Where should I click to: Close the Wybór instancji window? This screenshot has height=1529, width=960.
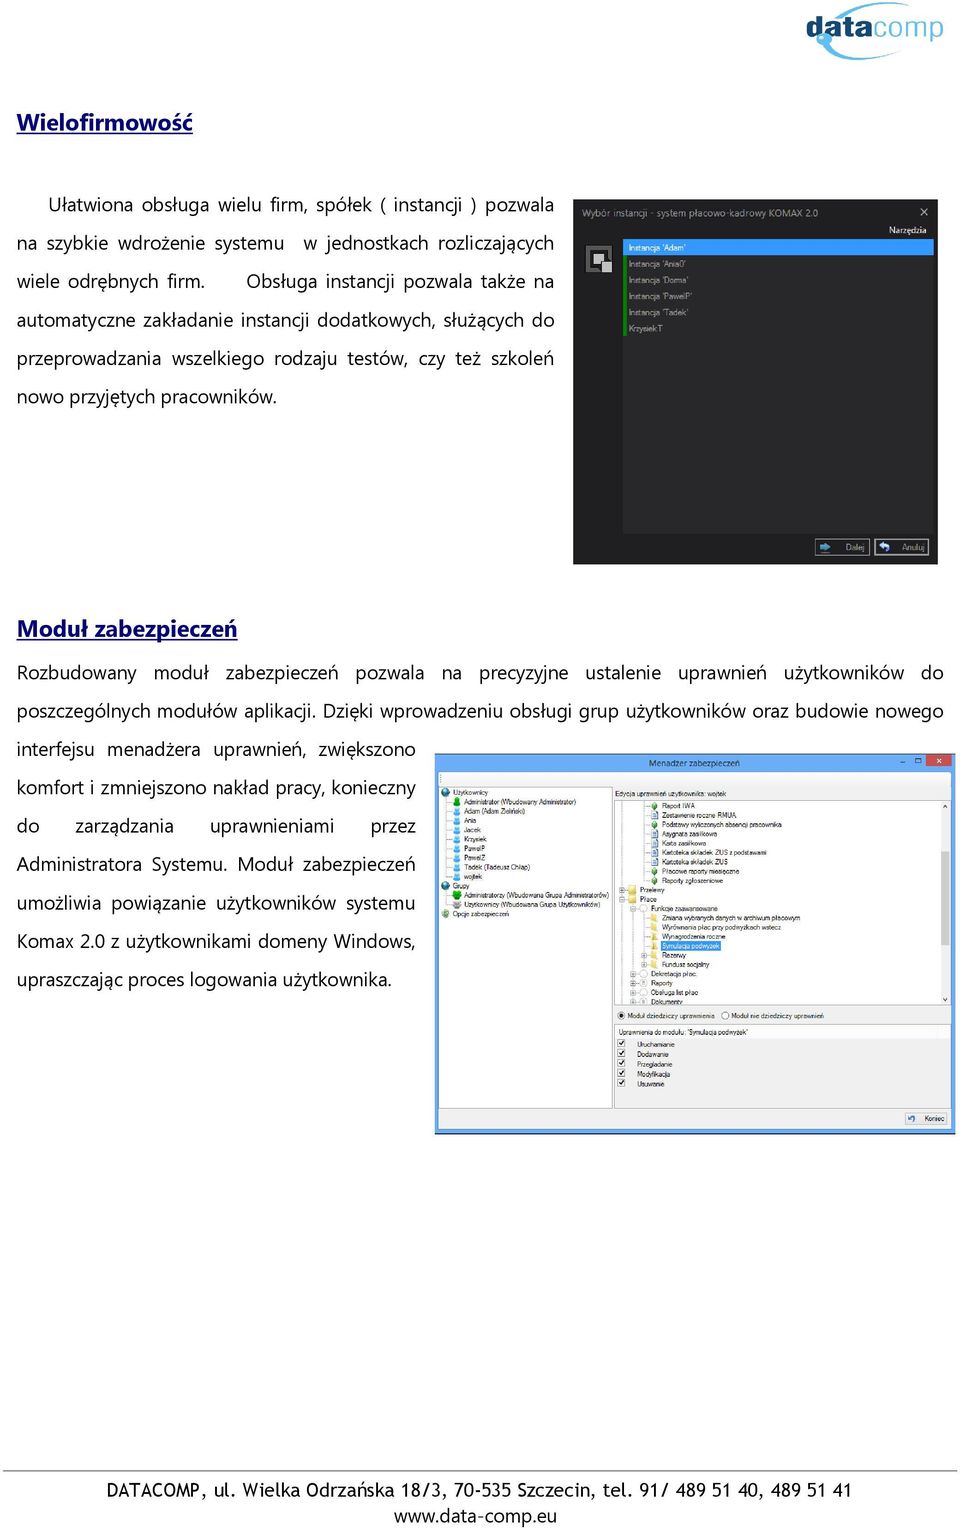click(x=924, y=212)
